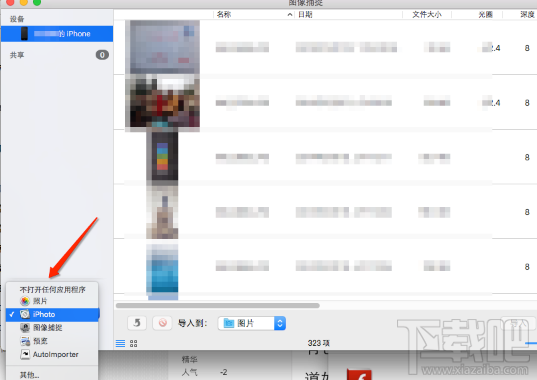The width and height of the screenshot is (537, 380).
Task: Choose 不打开任何应用程序 from the popup menu
Action: [x=52, y=290]
